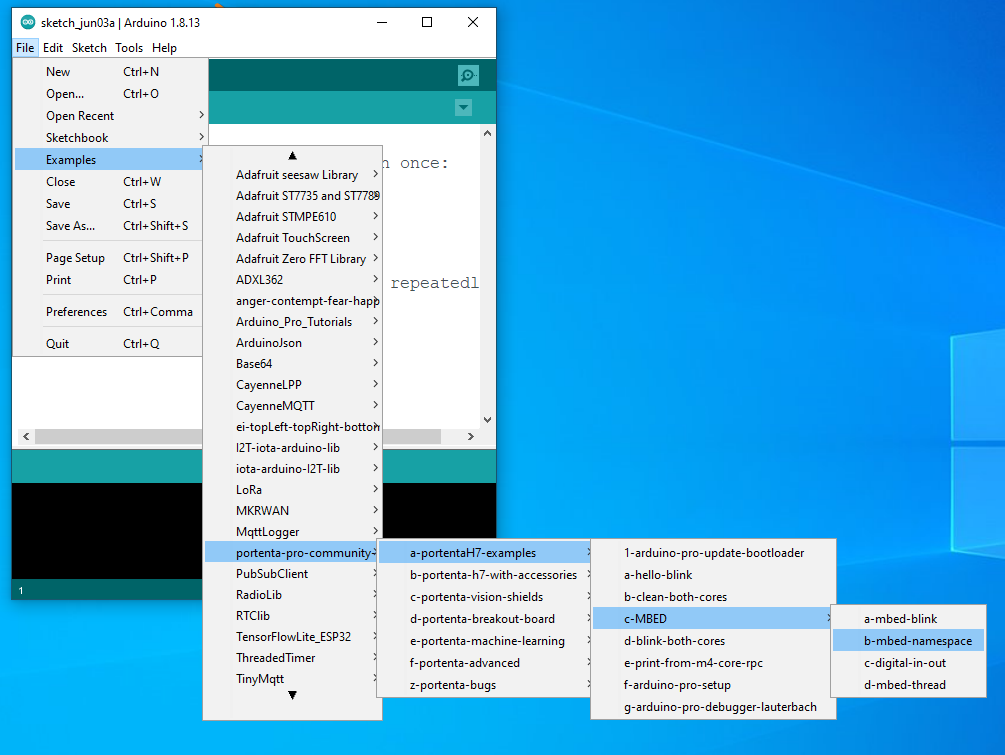Expand Adafruit ST7735 and ST7789 examples
Viewport: 1005px width, 755px height.
point(292,196)
